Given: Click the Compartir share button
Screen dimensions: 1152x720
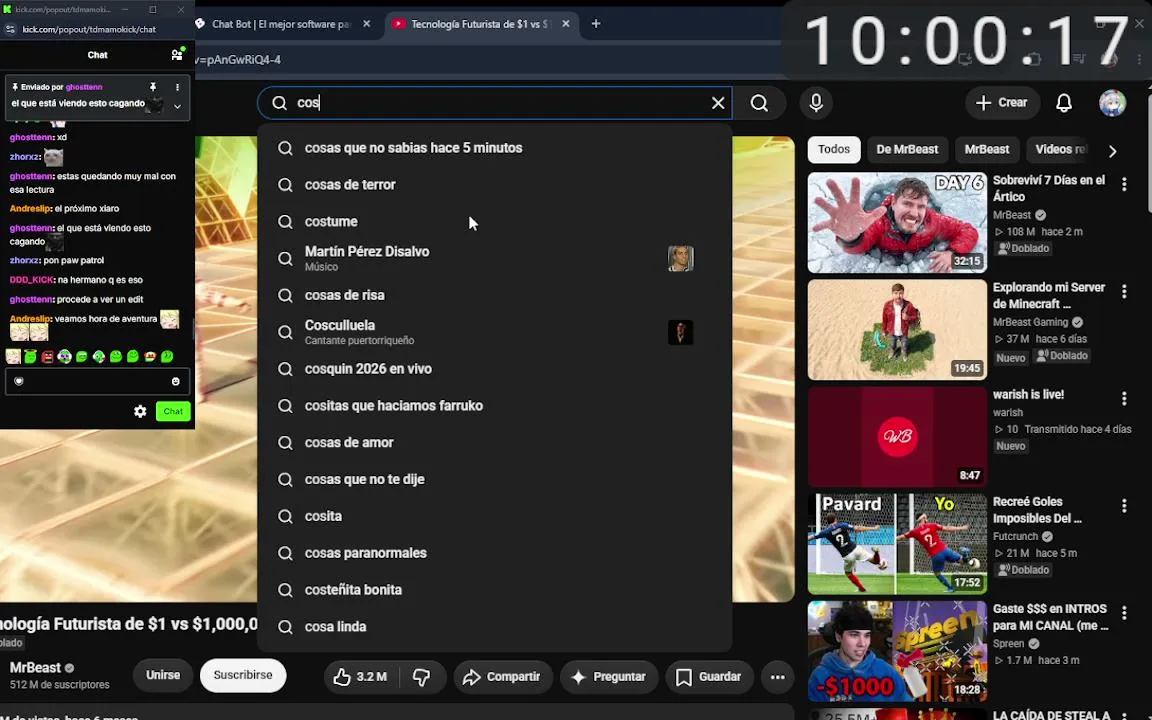Looking at the screenshot, I should click(x=502, y=677).
